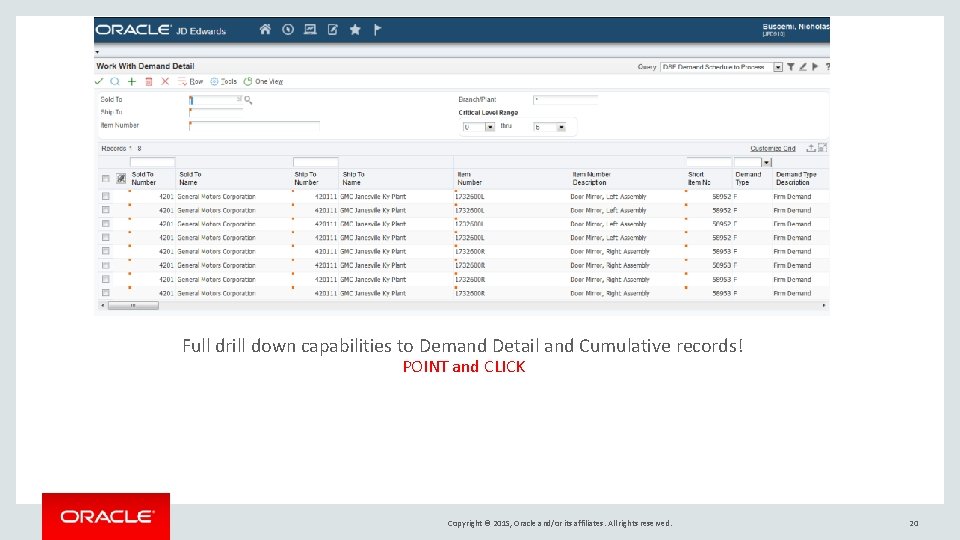The image size is (960, 540).
Task: Check the second Door Mirror Right row
Action: (x=105, y=265)
